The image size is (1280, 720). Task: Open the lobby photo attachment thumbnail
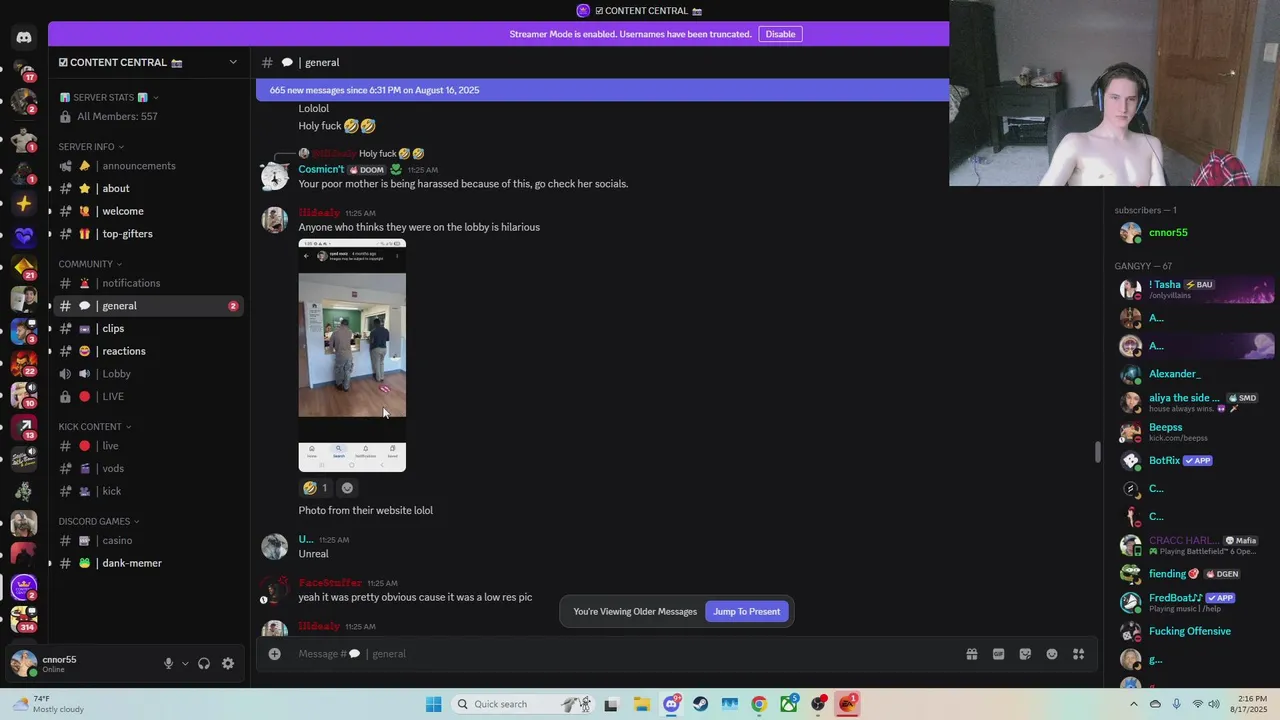[352, 355]
